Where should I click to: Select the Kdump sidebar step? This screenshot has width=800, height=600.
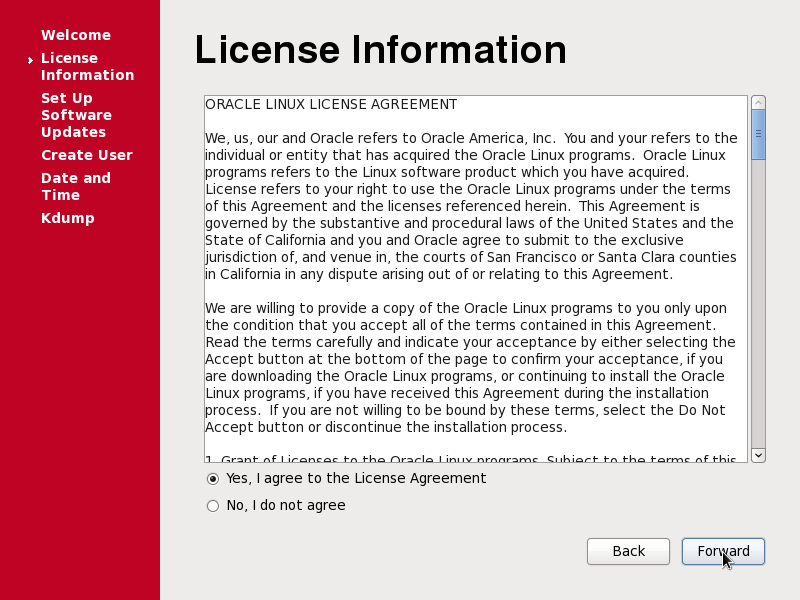67,218
